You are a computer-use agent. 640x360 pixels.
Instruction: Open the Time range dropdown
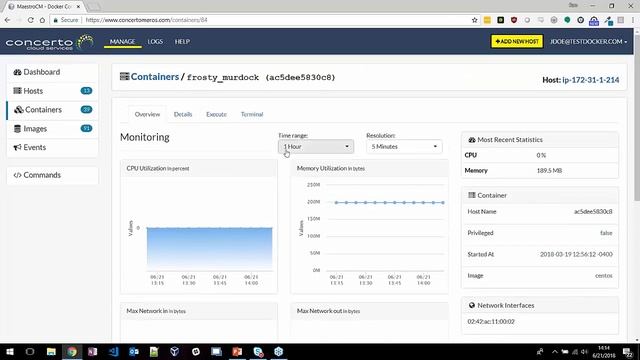point(316,147)
